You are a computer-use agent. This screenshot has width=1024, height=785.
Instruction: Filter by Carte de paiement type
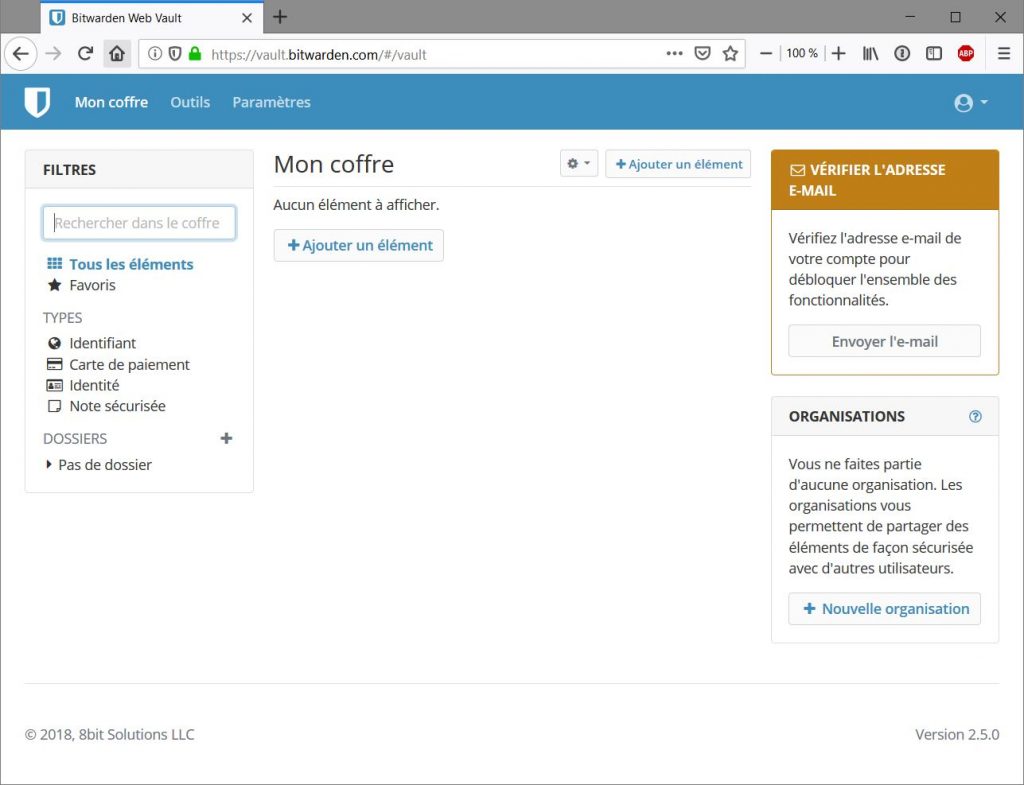[128, 365]
